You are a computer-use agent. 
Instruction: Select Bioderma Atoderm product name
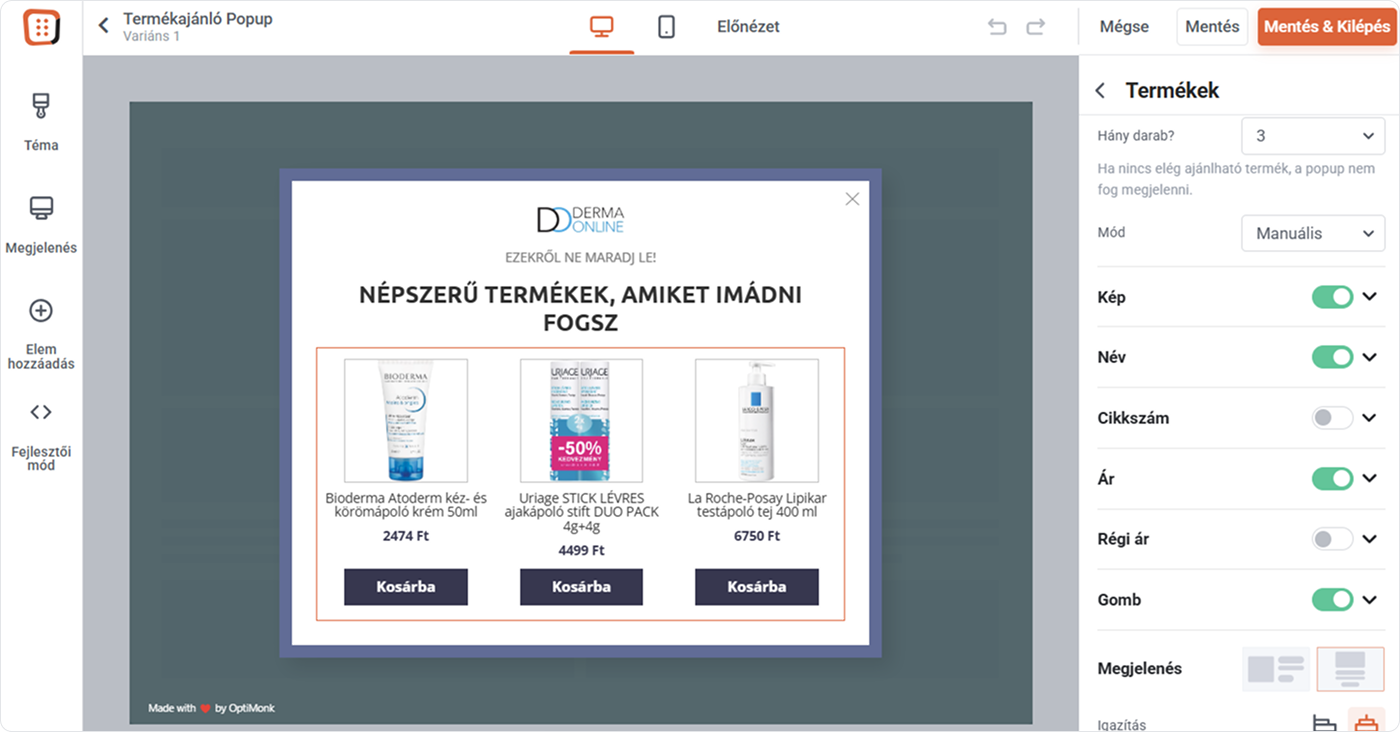click(x=406, y=505)
